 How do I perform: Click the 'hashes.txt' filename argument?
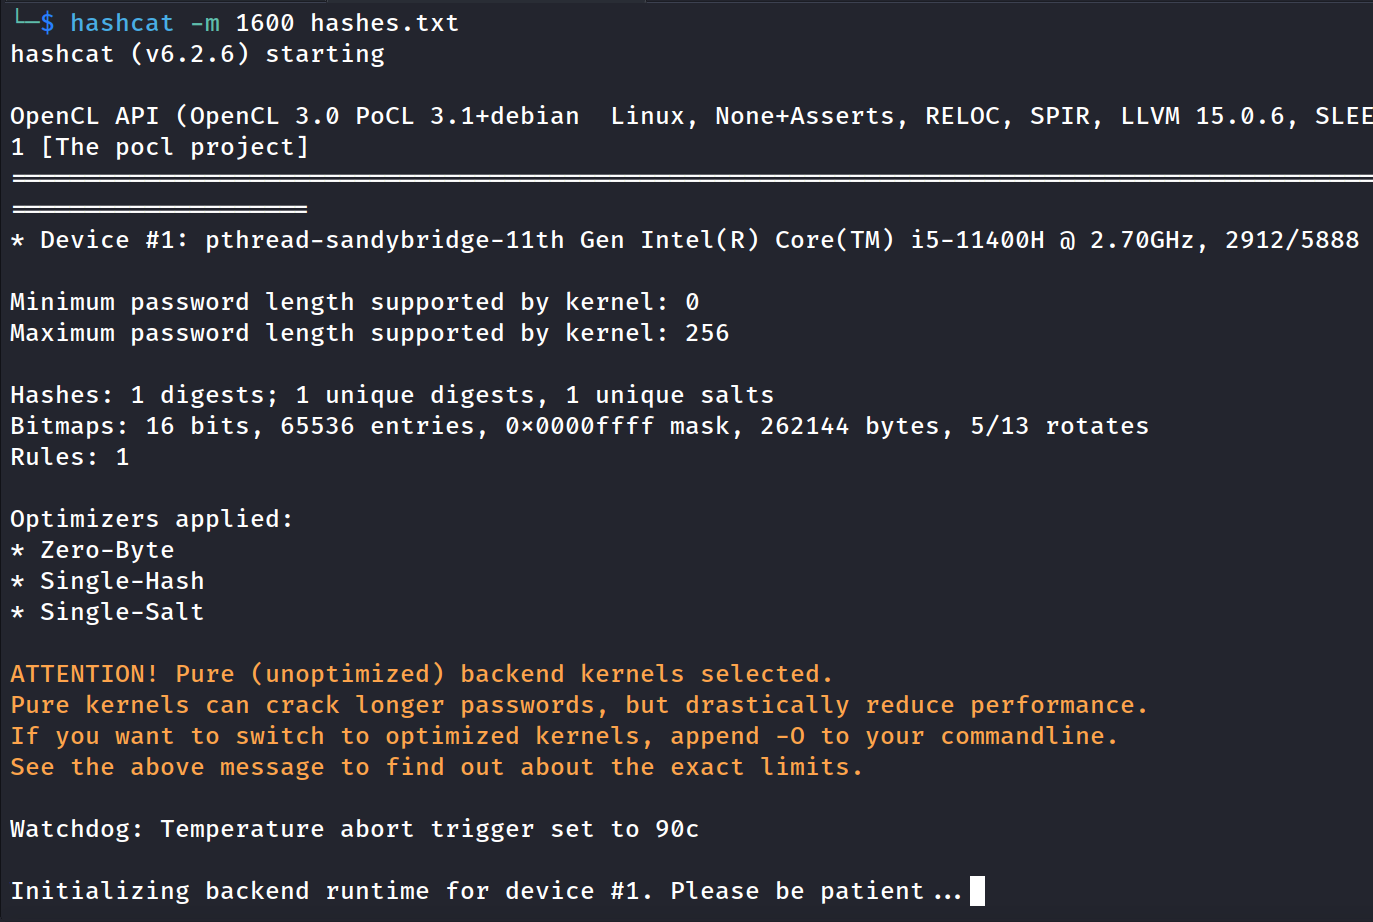tap(384, 23)
